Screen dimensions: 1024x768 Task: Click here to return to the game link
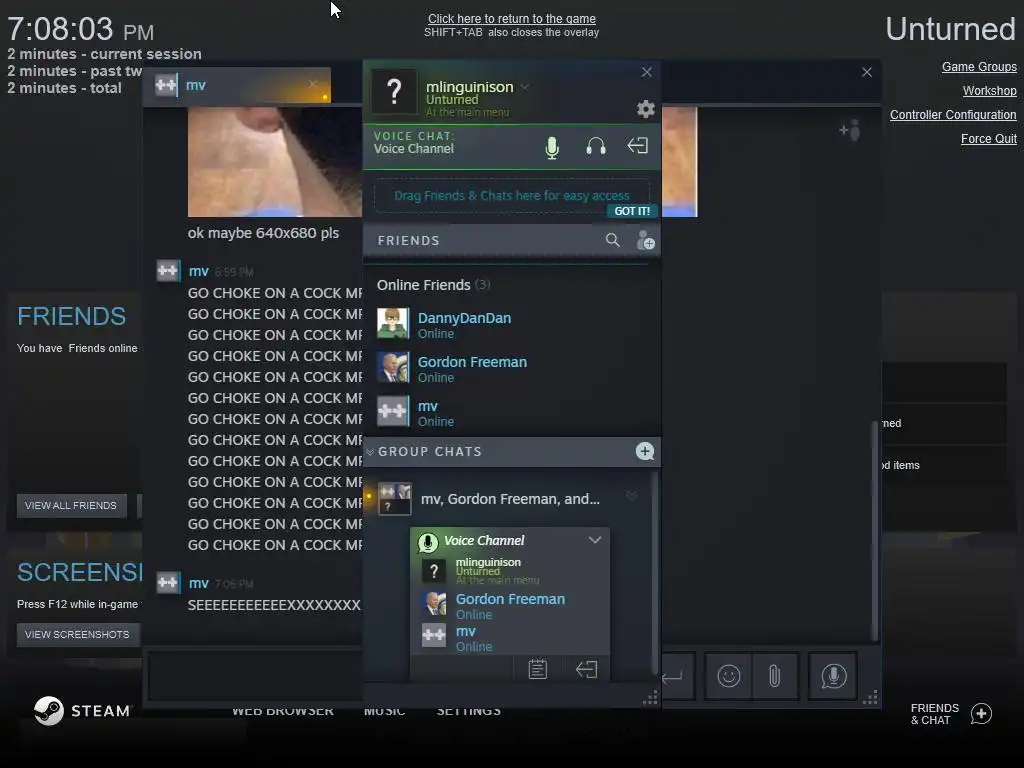[x=511, y=19]
